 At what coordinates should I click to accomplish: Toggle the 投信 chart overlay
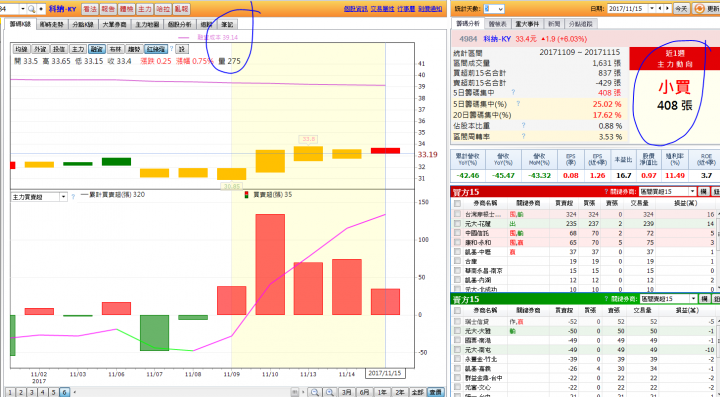(59, 49)
